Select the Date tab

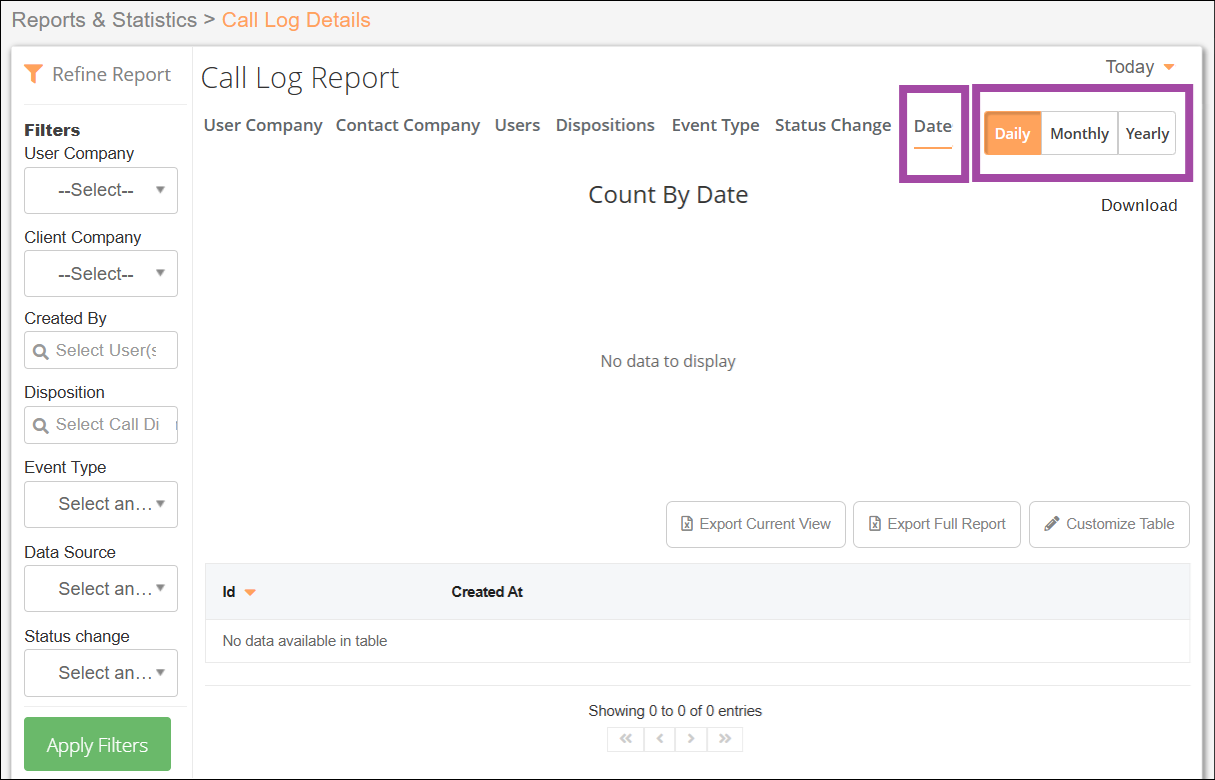point(933,126)
